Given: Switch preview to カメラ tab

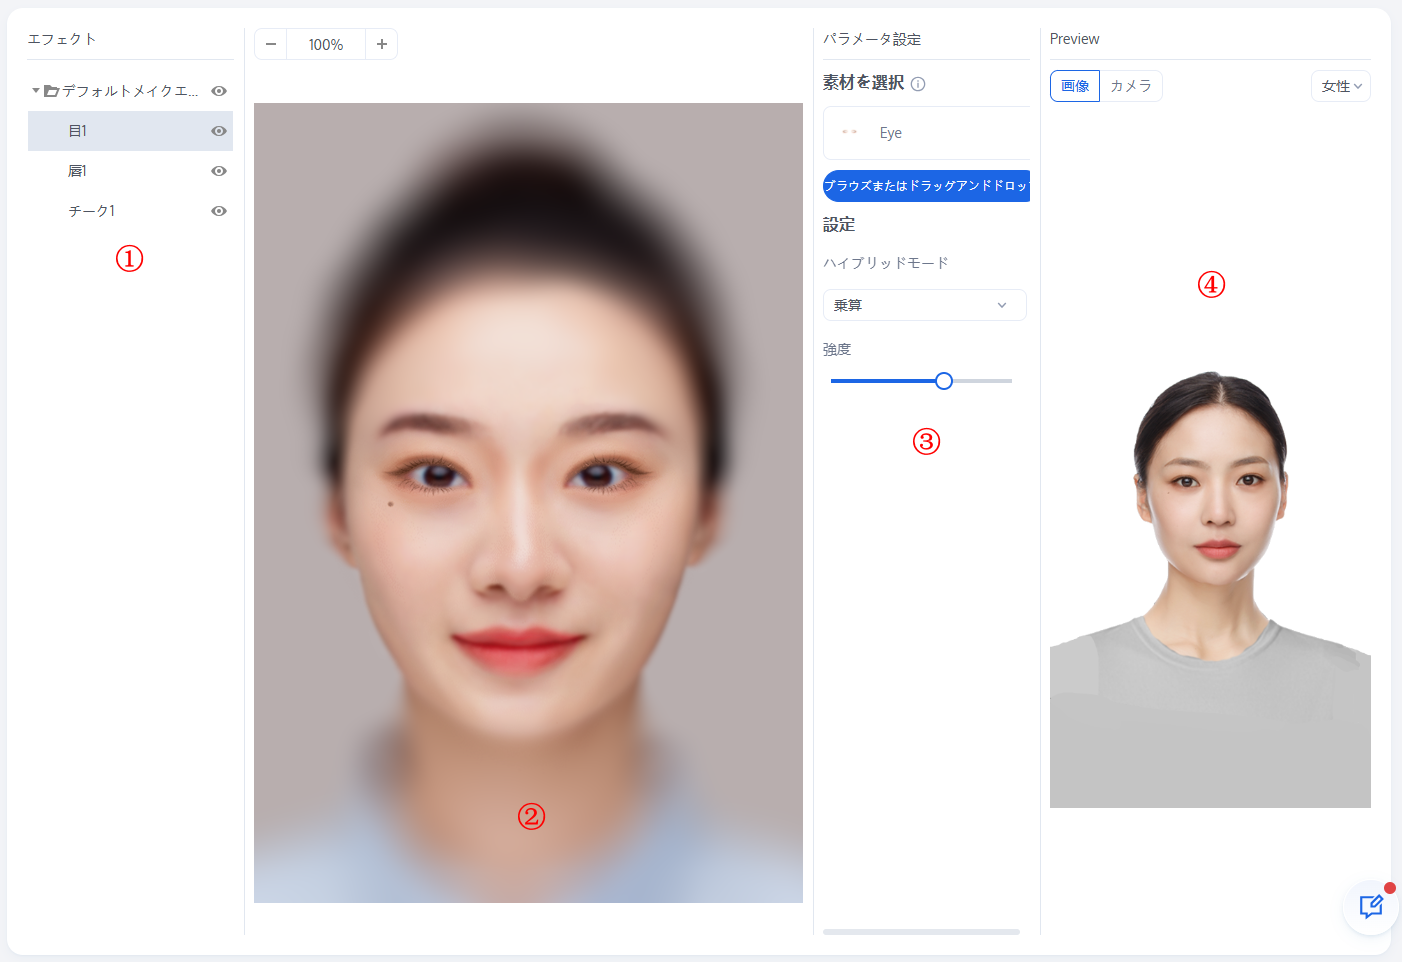Looking at the screenshot, I should pyautogui.click(x=1131, y=86).
